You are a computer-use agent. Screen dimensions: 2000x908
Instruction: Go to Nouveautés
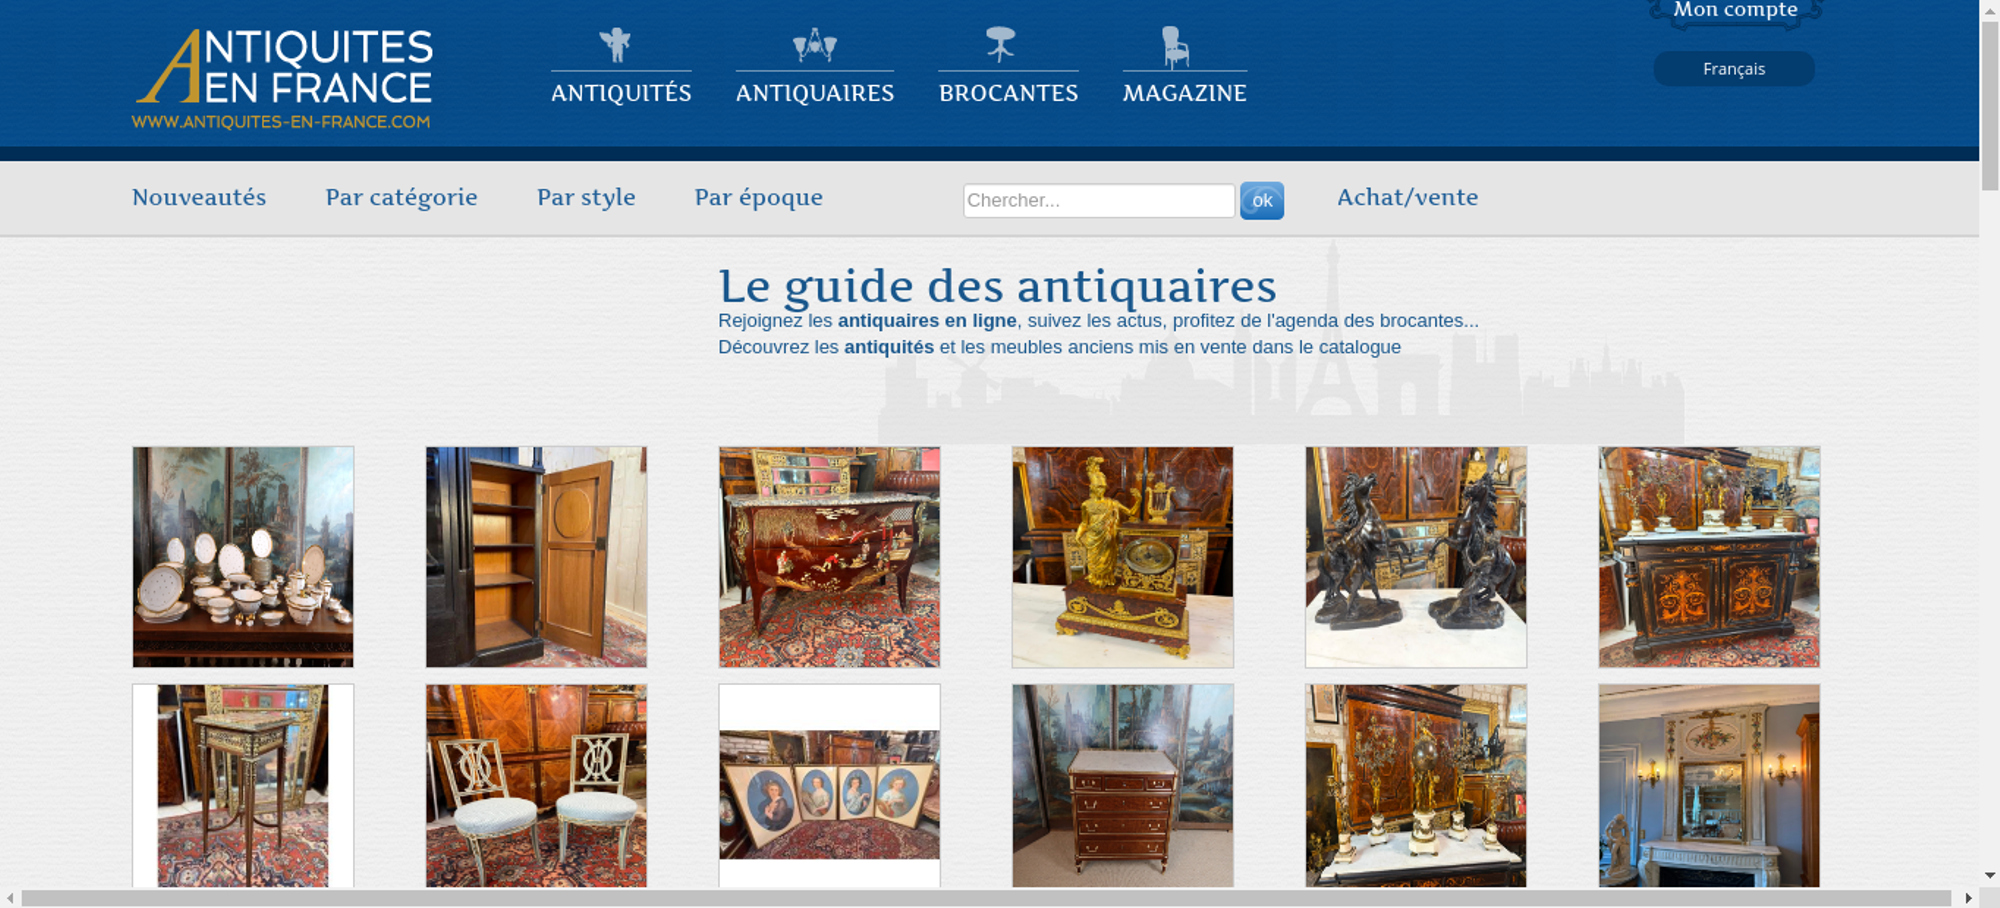click(x=199, y=197)
